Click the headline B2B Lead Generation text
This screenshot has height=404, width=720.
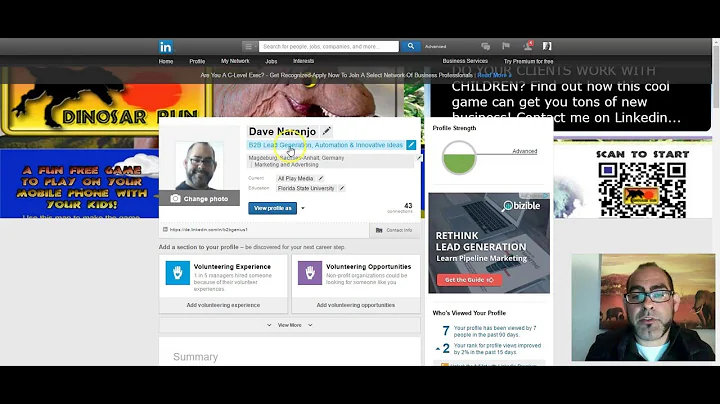coord(326,145)
